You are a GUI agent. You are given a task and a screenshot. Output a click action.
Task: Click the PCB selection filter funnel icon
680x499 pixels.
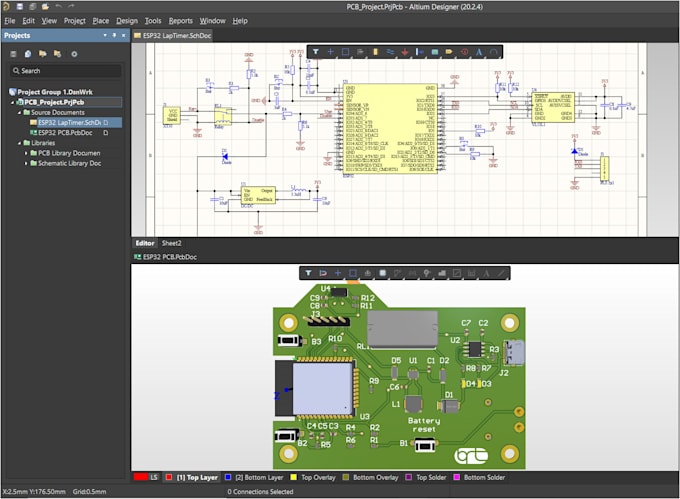(x=308, y=273)
